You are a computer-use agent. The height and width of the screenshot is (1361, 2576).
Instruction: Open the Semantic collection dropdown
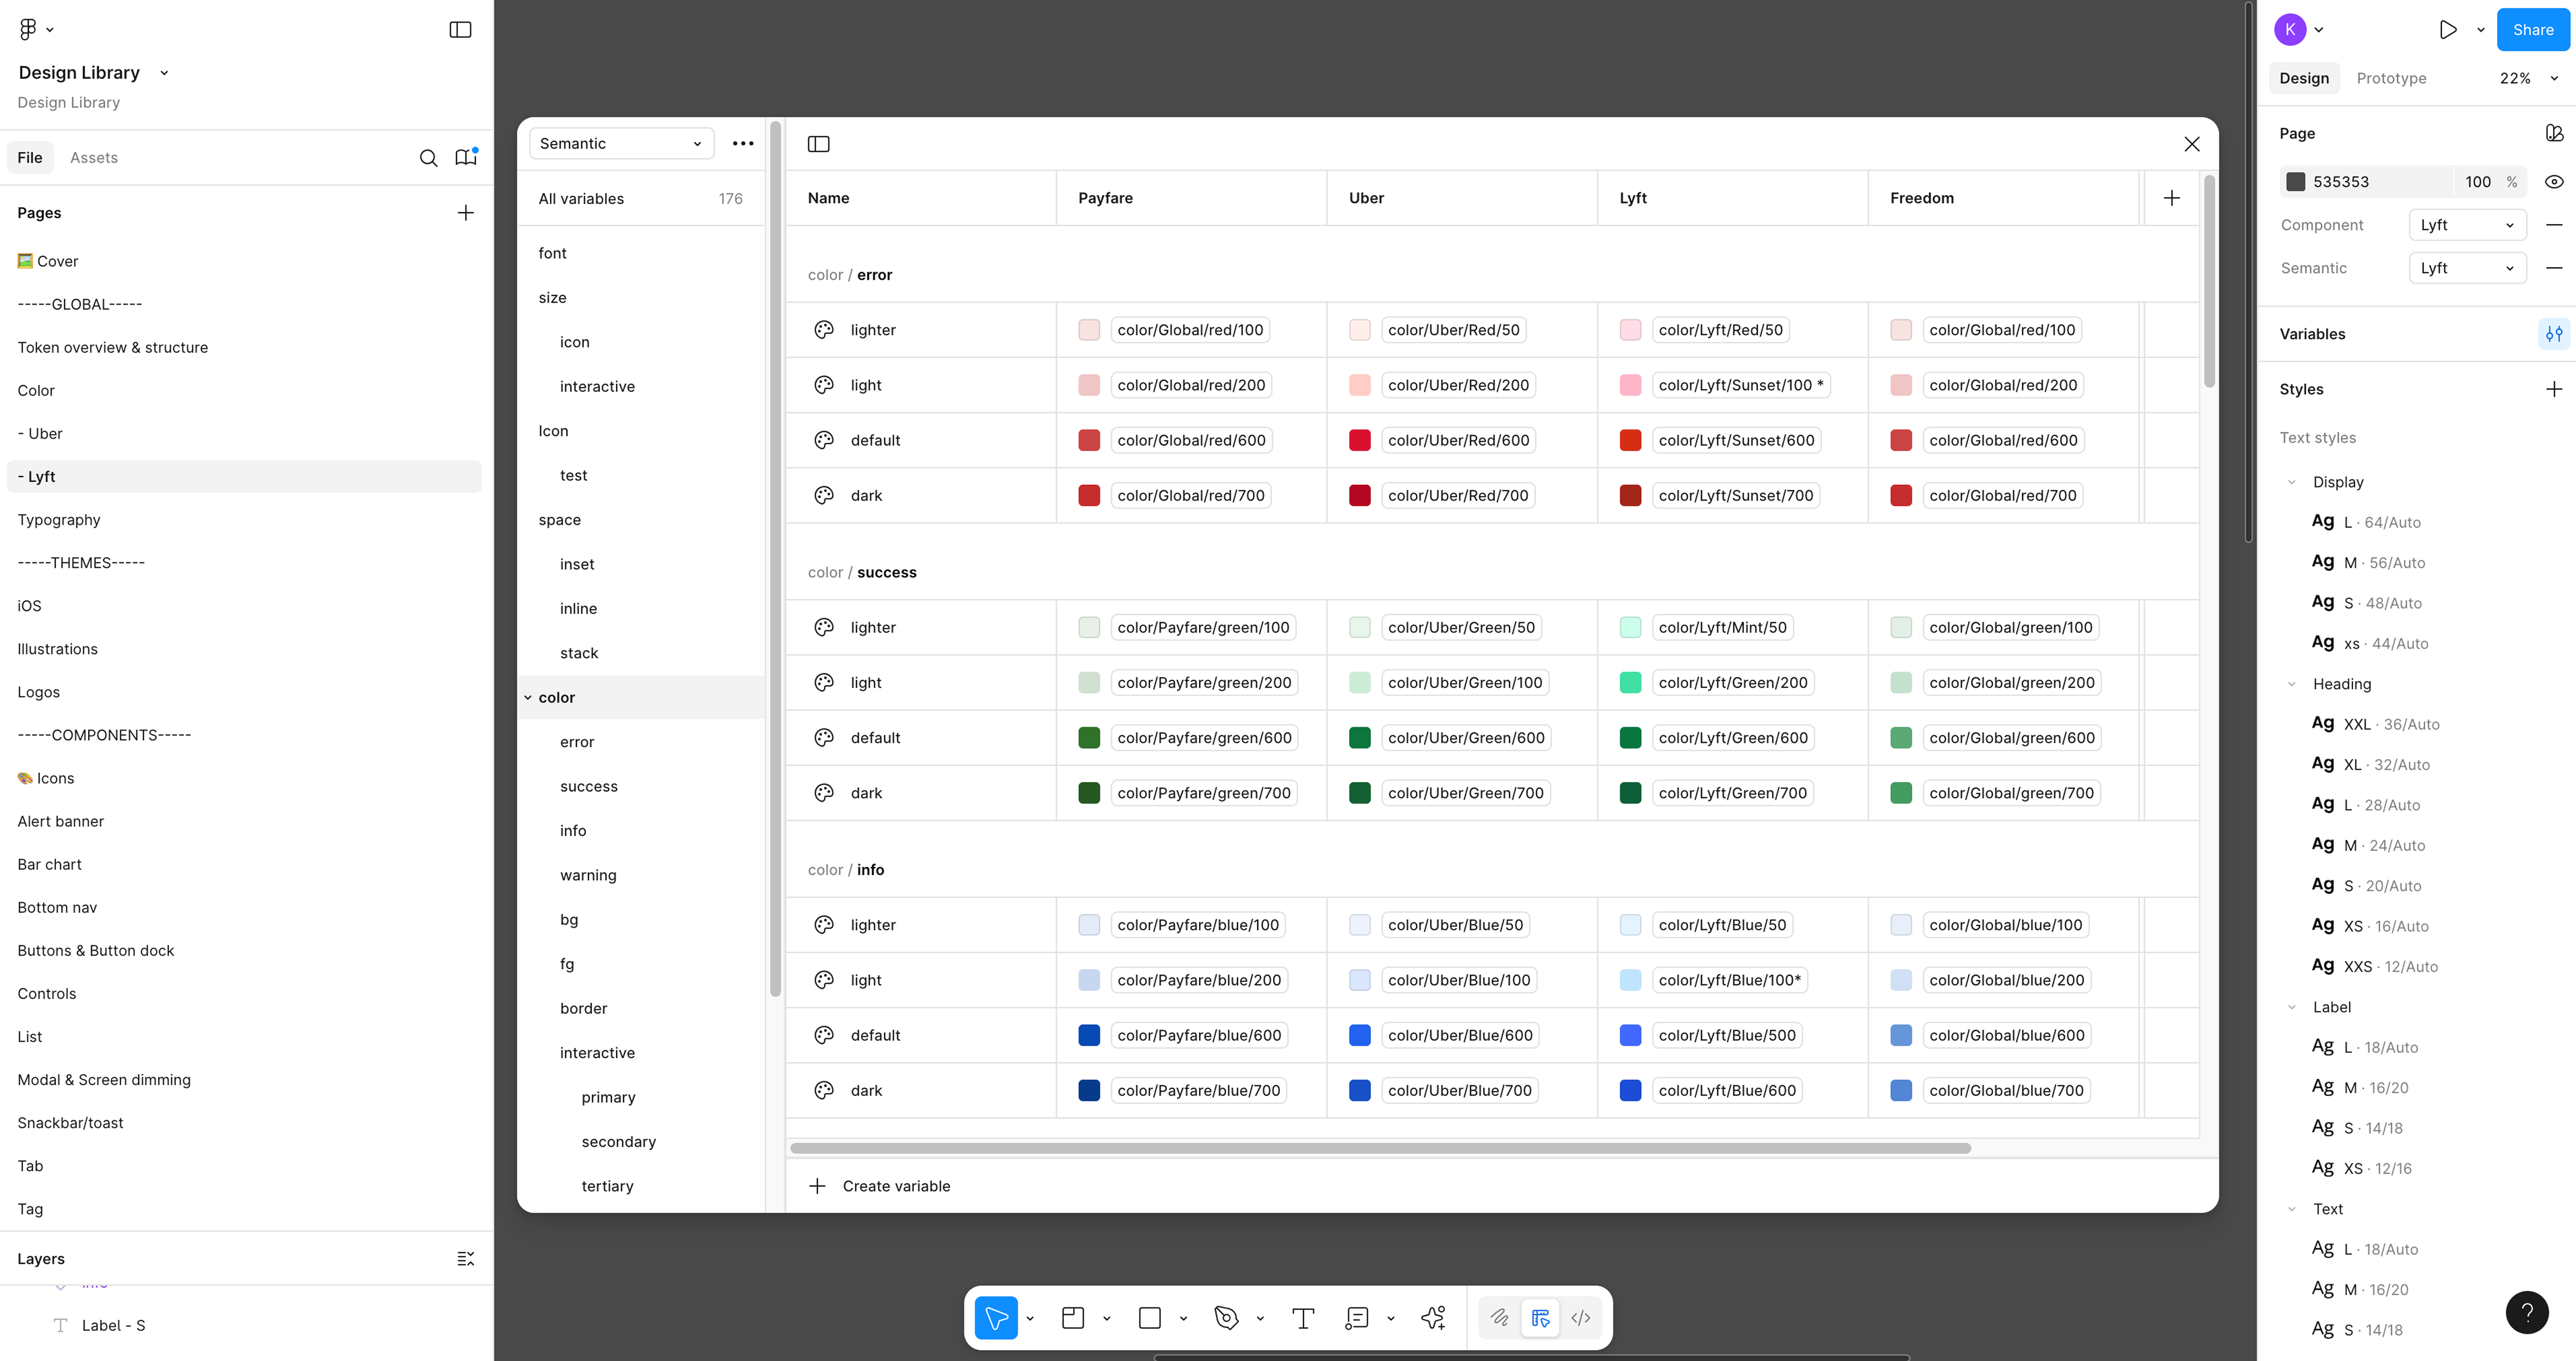point(620,144)
